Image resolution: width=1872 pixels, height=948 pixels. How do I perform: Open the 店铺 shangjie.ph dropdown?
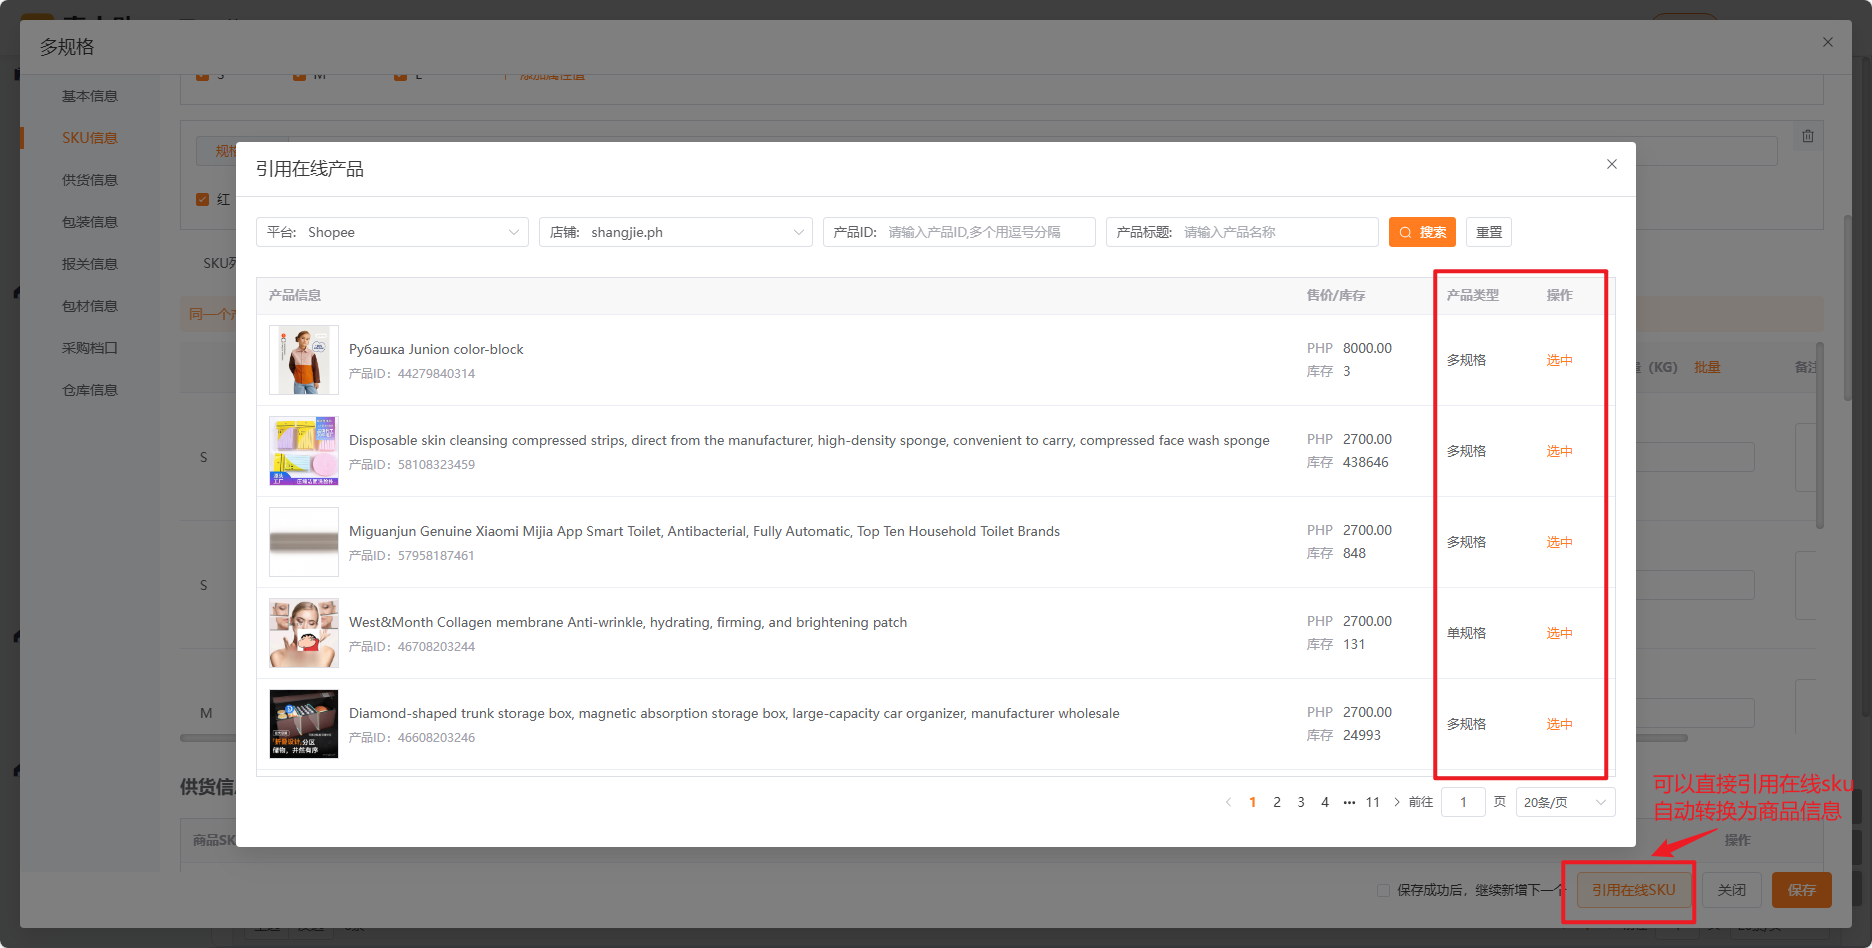pos(675,232)
